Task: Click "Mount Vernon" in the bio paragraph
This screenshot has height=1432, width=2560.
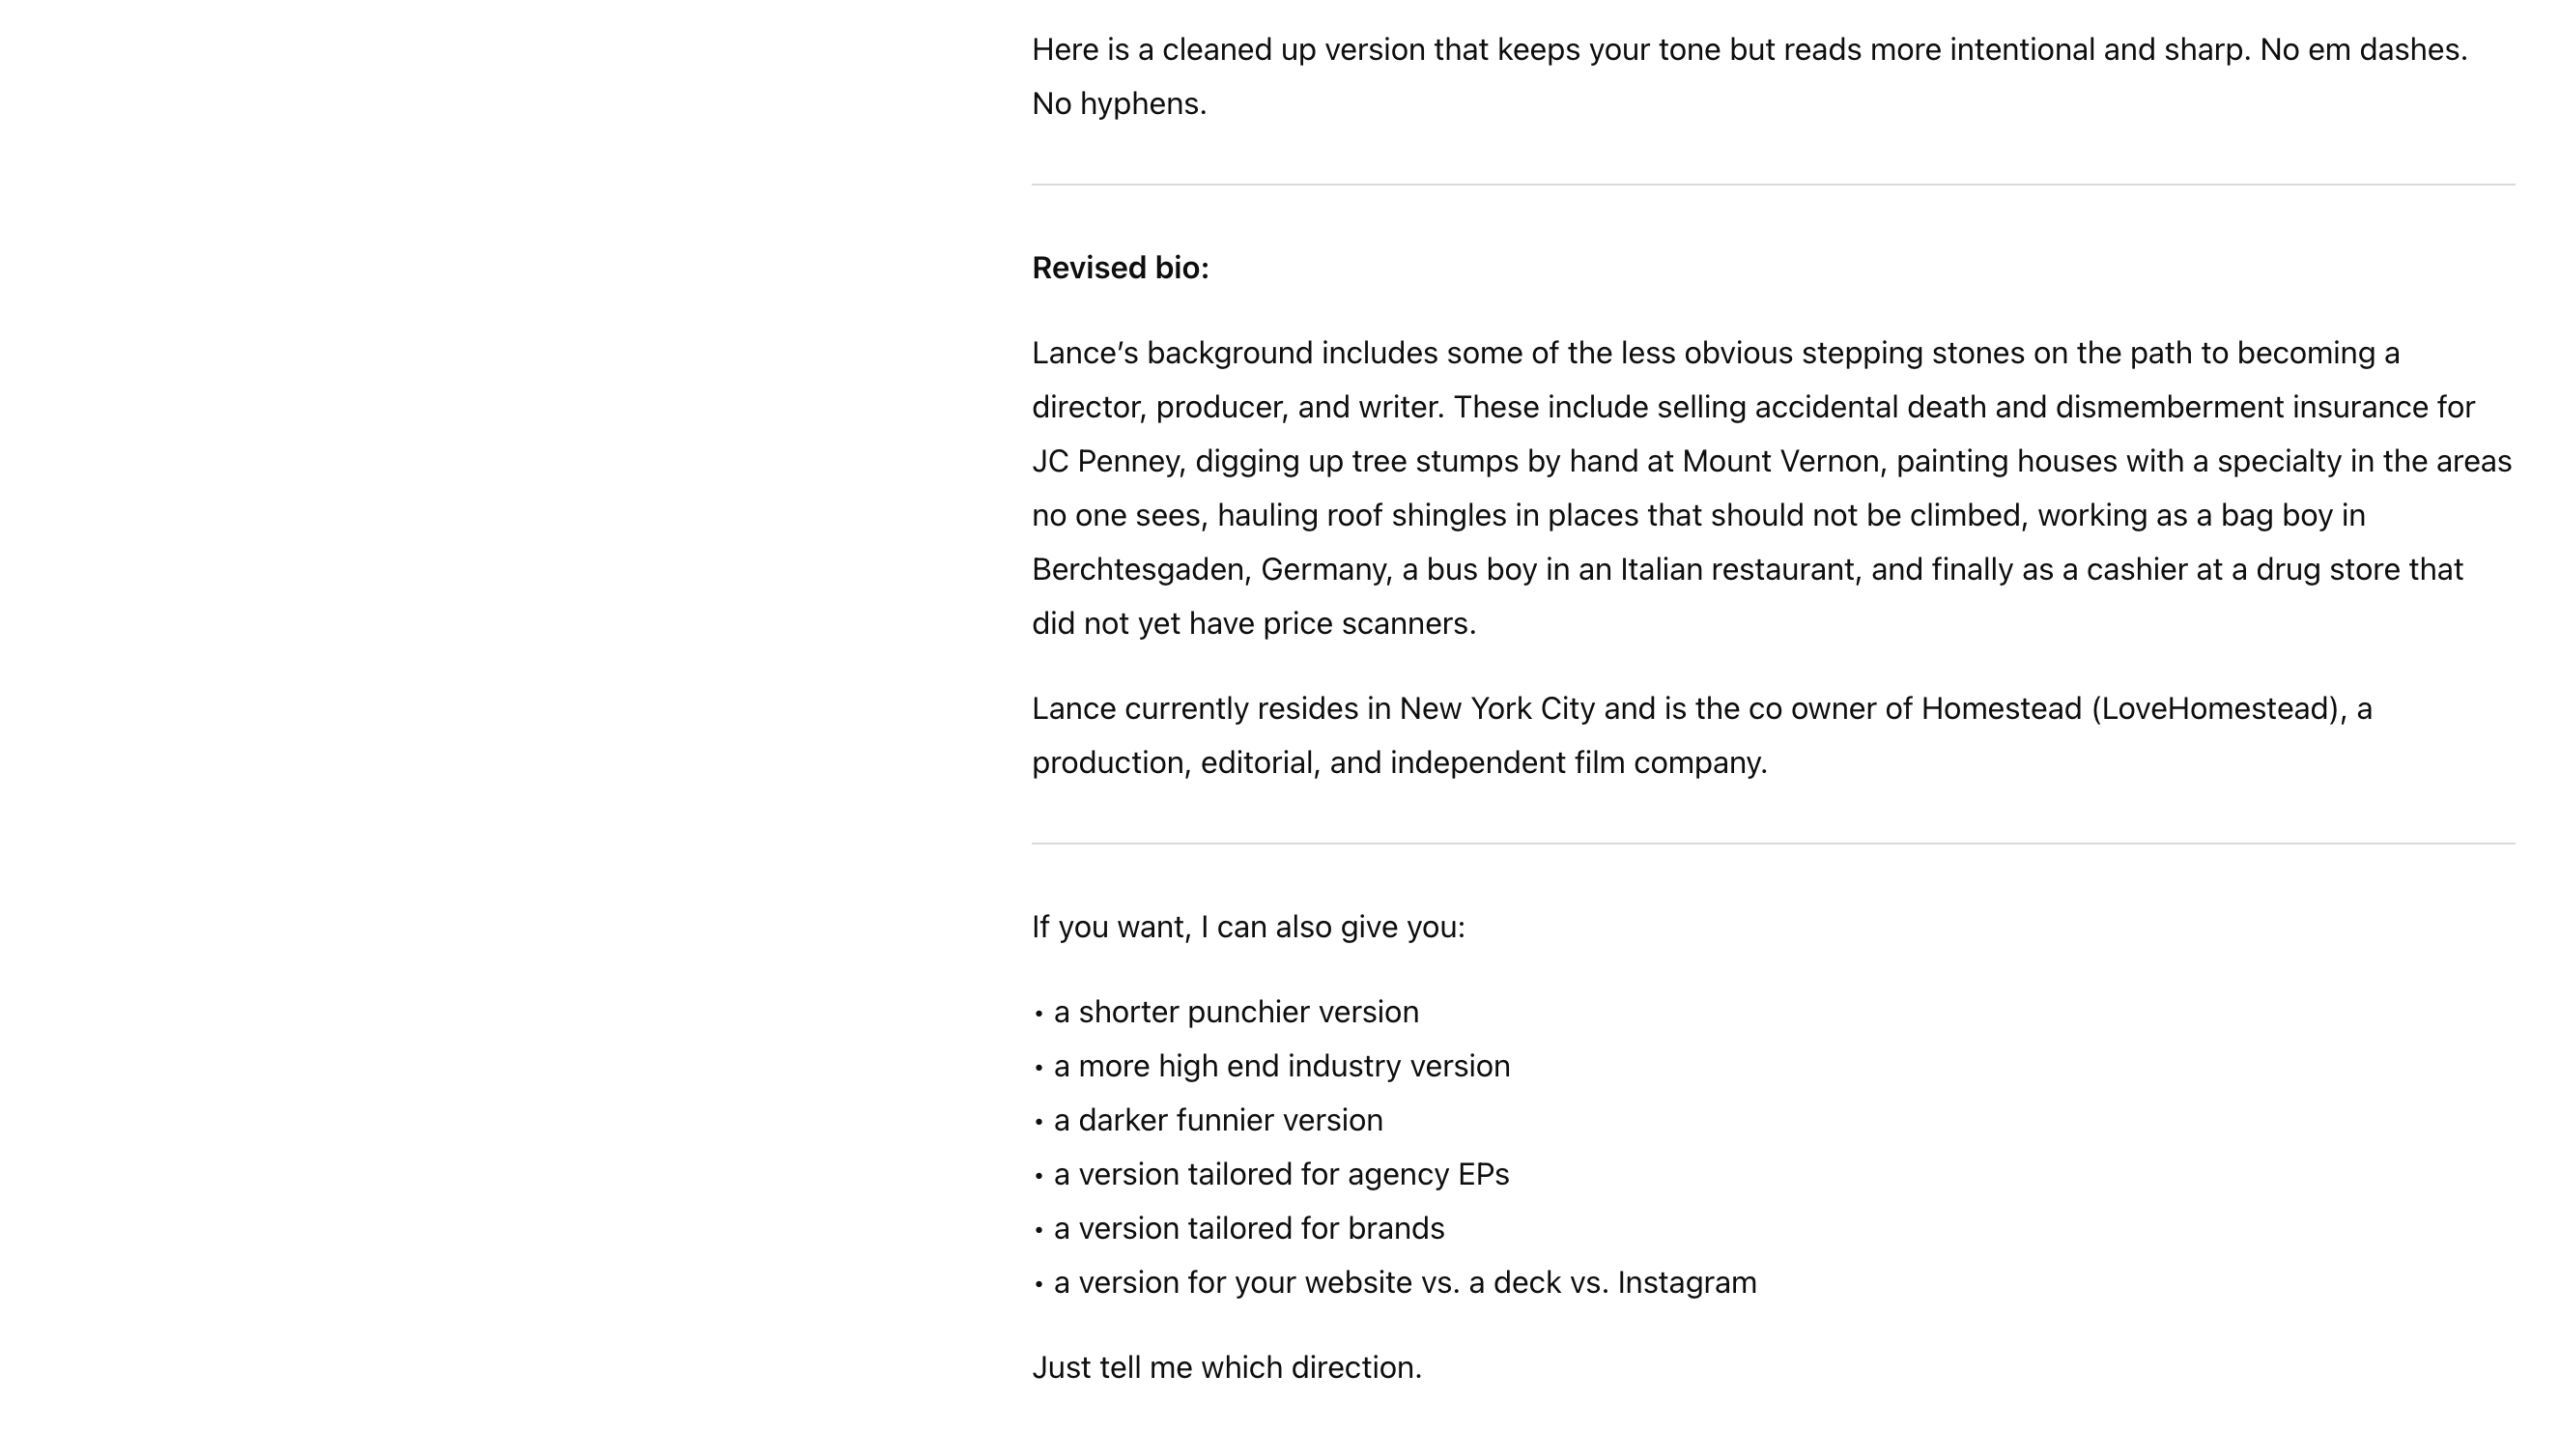Action: (1780, 461)
